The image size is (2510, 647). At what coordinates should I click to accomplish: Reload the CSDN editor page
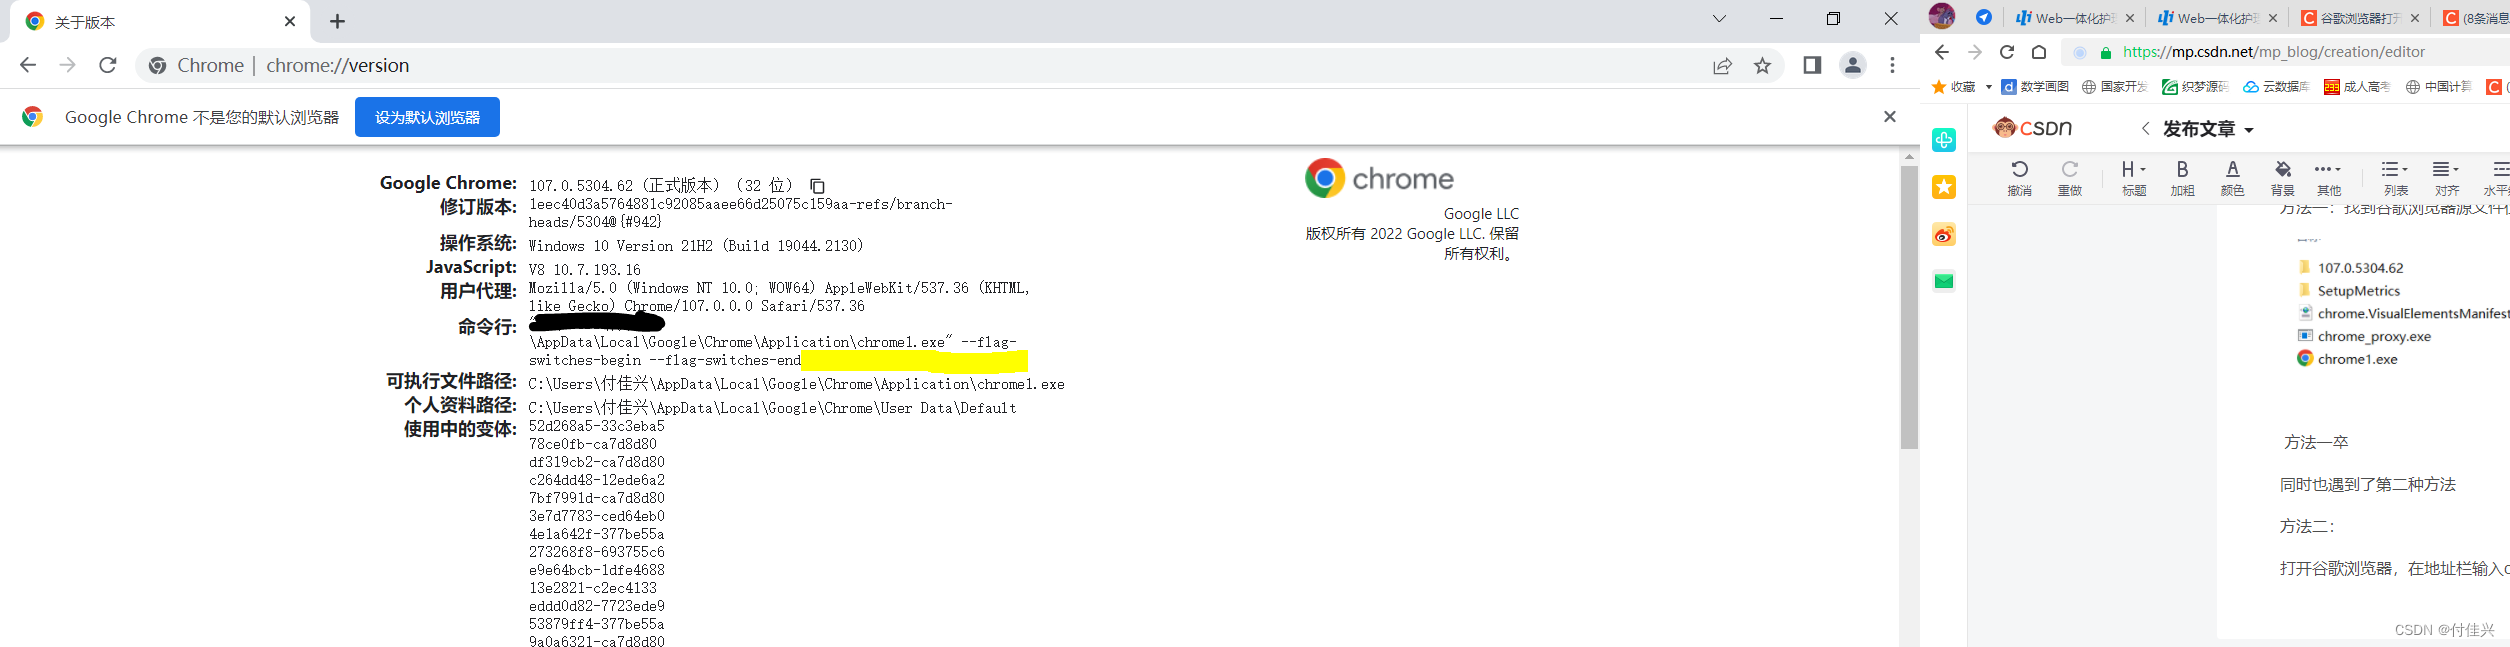click(2007, 52)
